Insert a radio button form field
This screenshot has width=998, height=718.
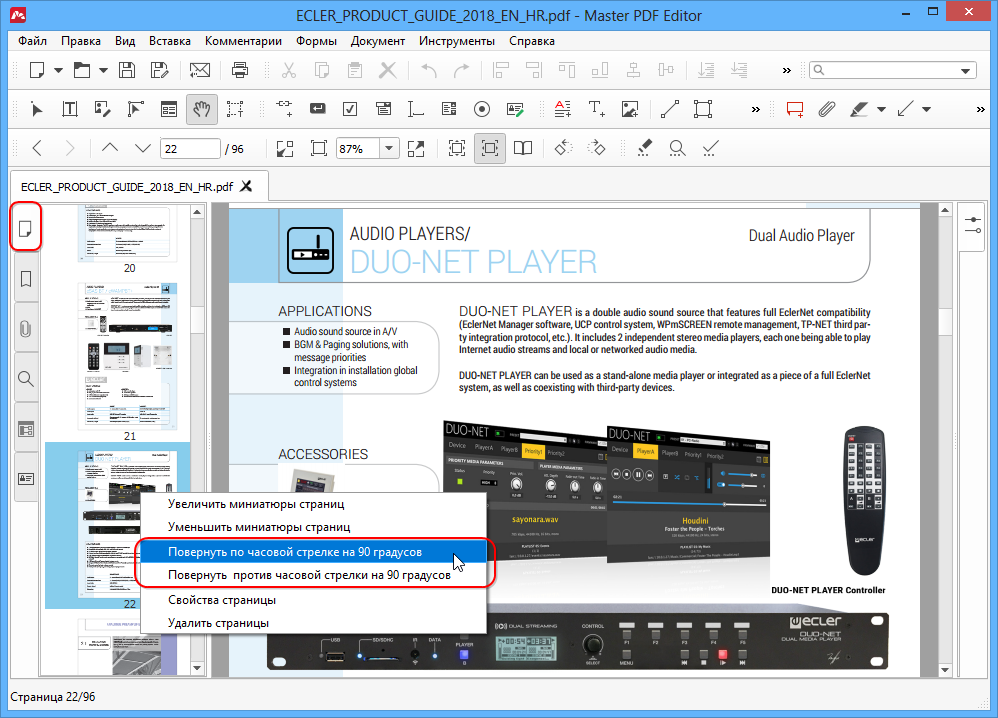pyautogui.click(x=482, y=109)
